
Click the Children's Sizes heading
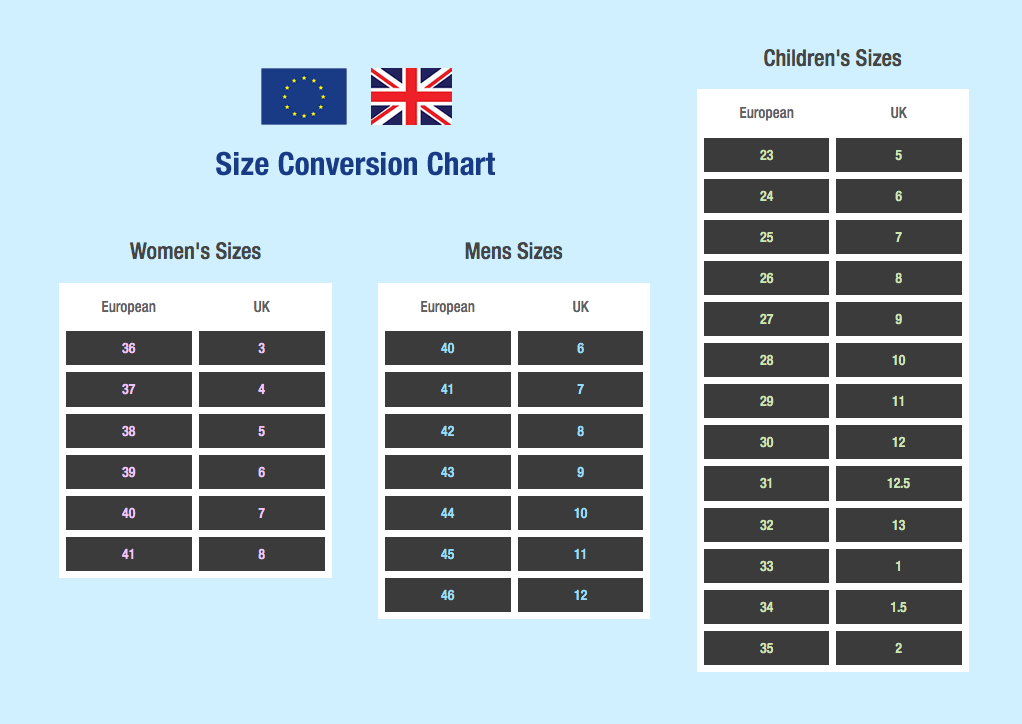tap(832, 58)
